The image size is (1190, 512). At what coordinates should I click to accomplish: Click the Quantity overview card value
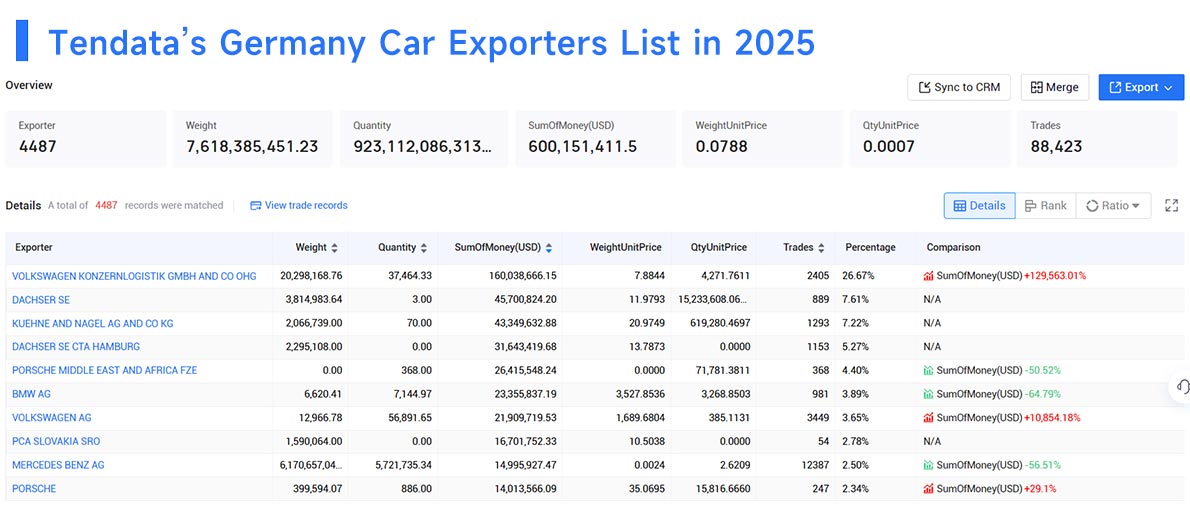pos(422,146)
